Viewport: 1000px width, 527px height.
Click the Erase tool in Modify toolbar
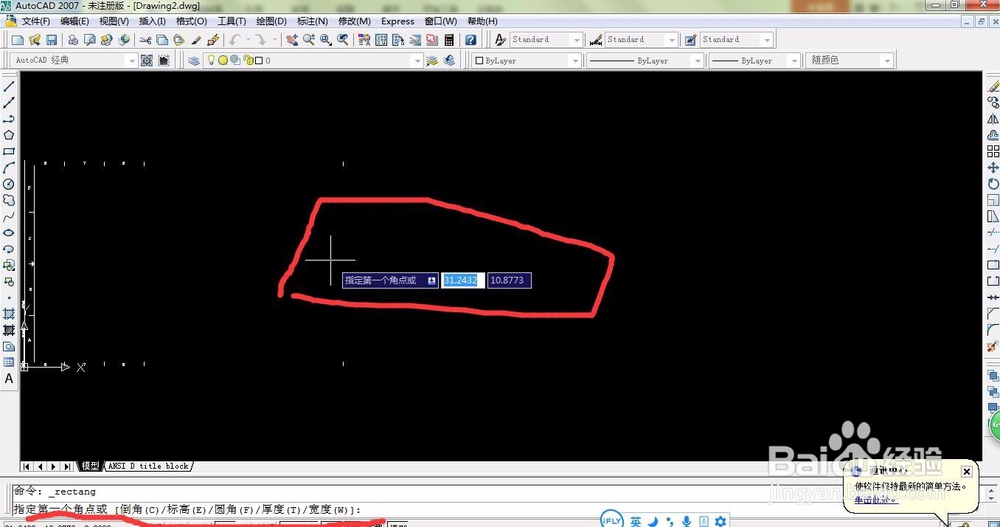993,86
